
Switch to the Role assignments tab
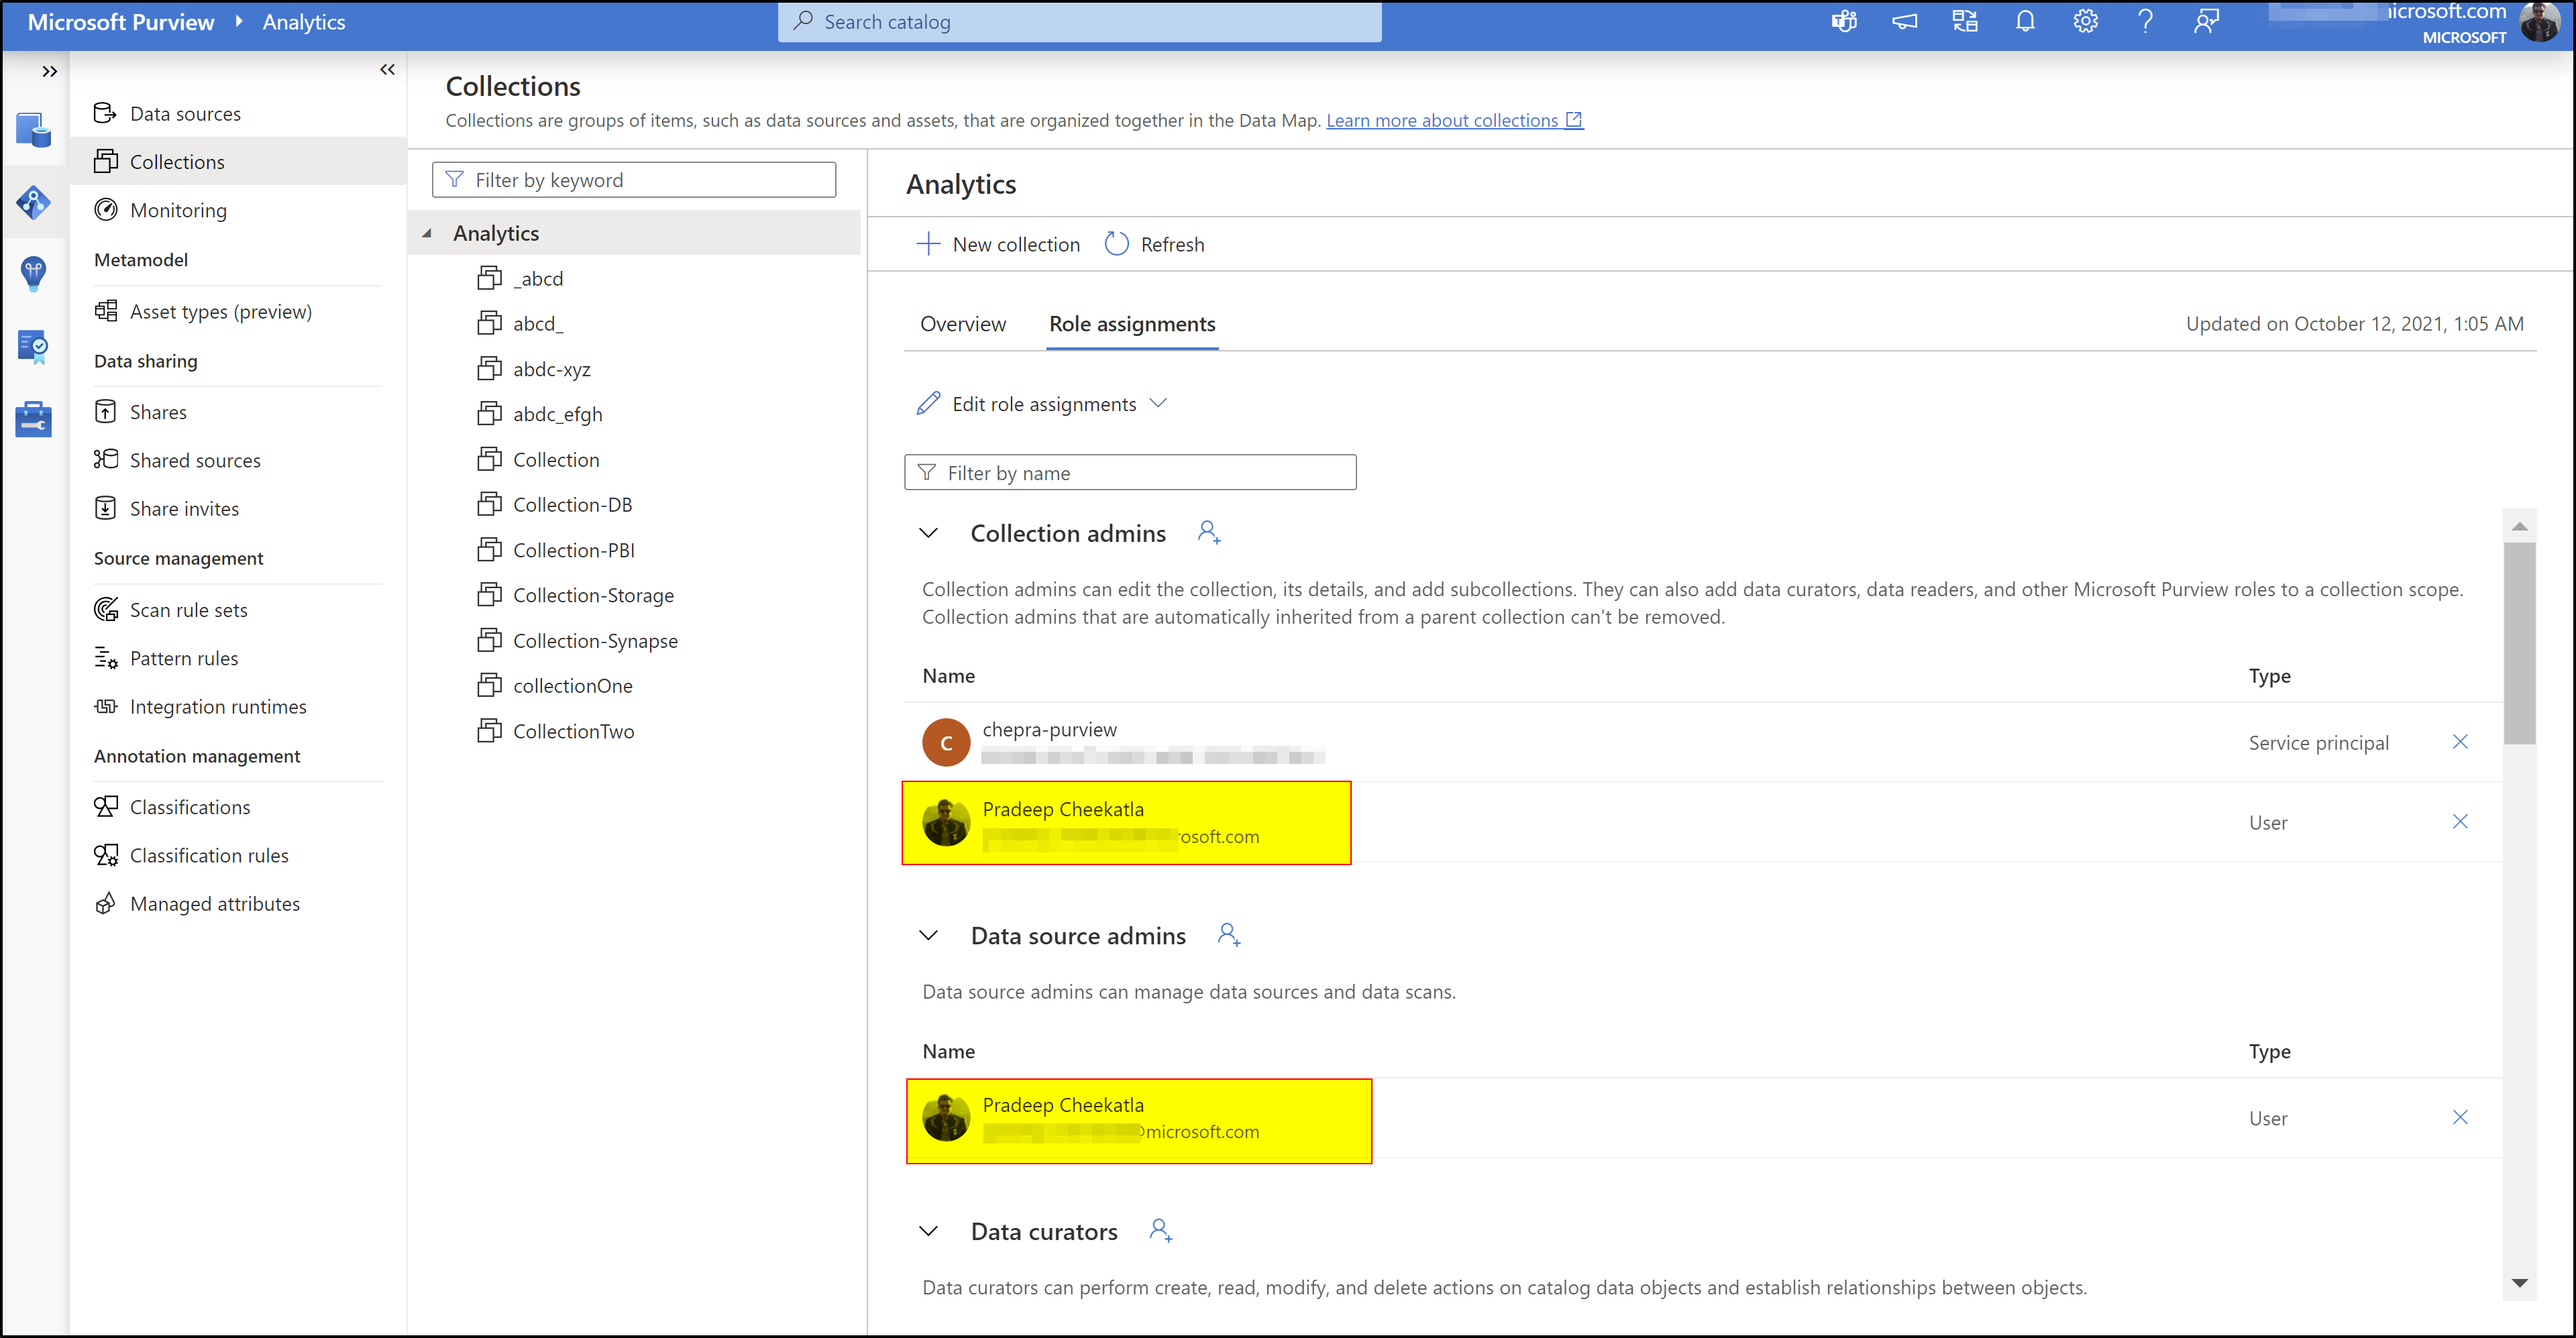pyautogui.click(x=1132, y=324)
